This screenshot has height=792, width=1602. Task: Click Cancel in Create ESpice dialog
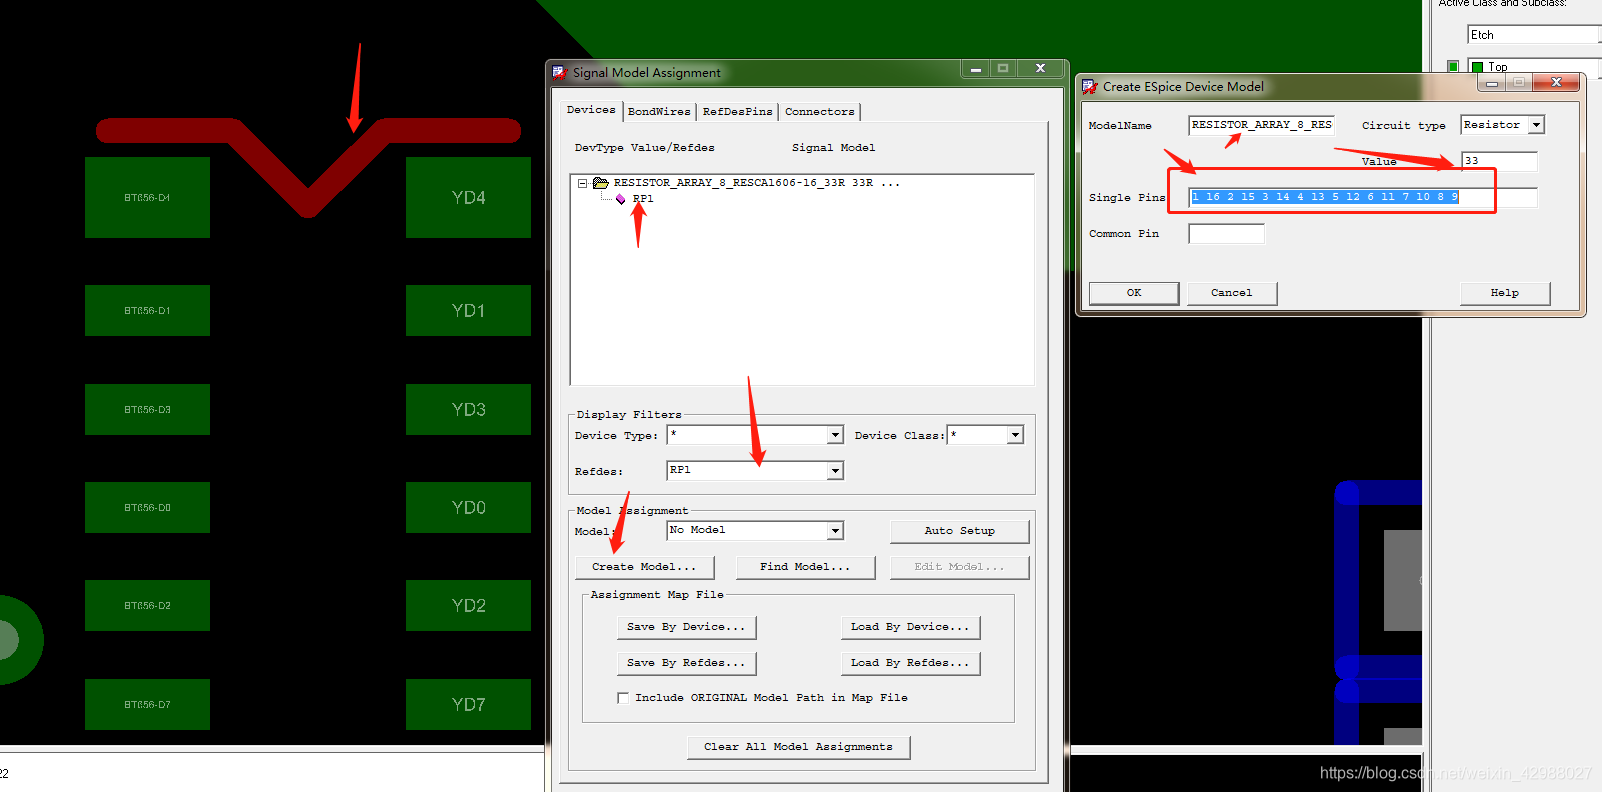1231,293
